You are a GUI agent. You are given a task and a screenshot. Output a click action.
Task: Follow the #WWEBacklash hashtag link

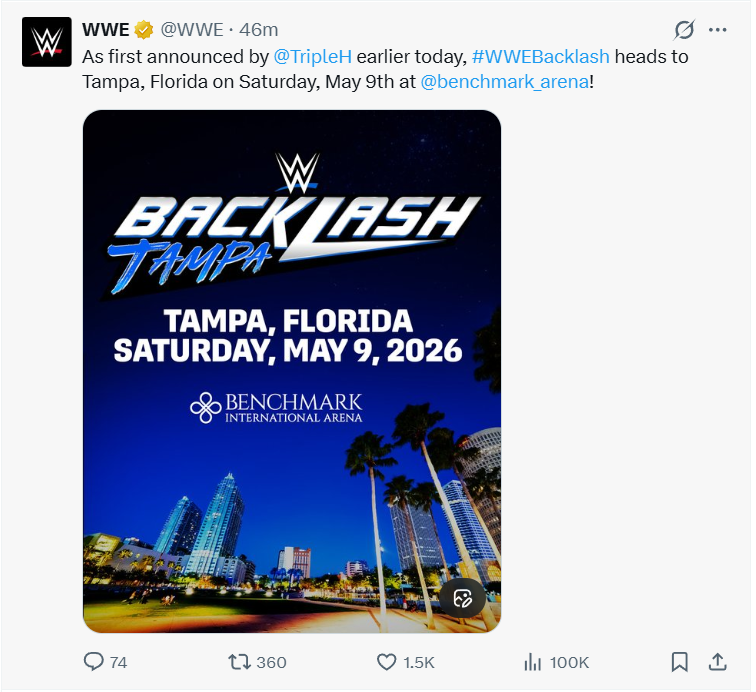tap(541, 56)
